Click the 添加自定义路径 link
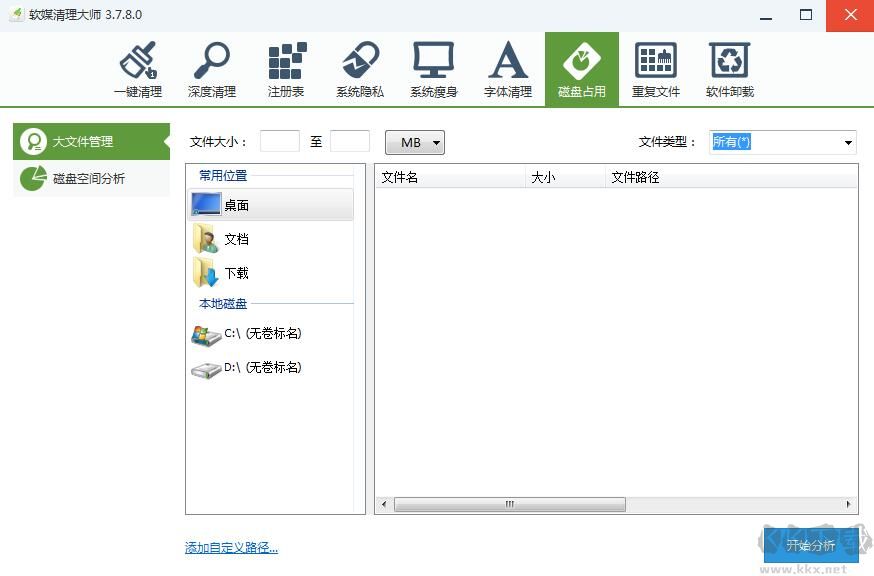This screenshot has height=576, width=874. pos(230,548)
